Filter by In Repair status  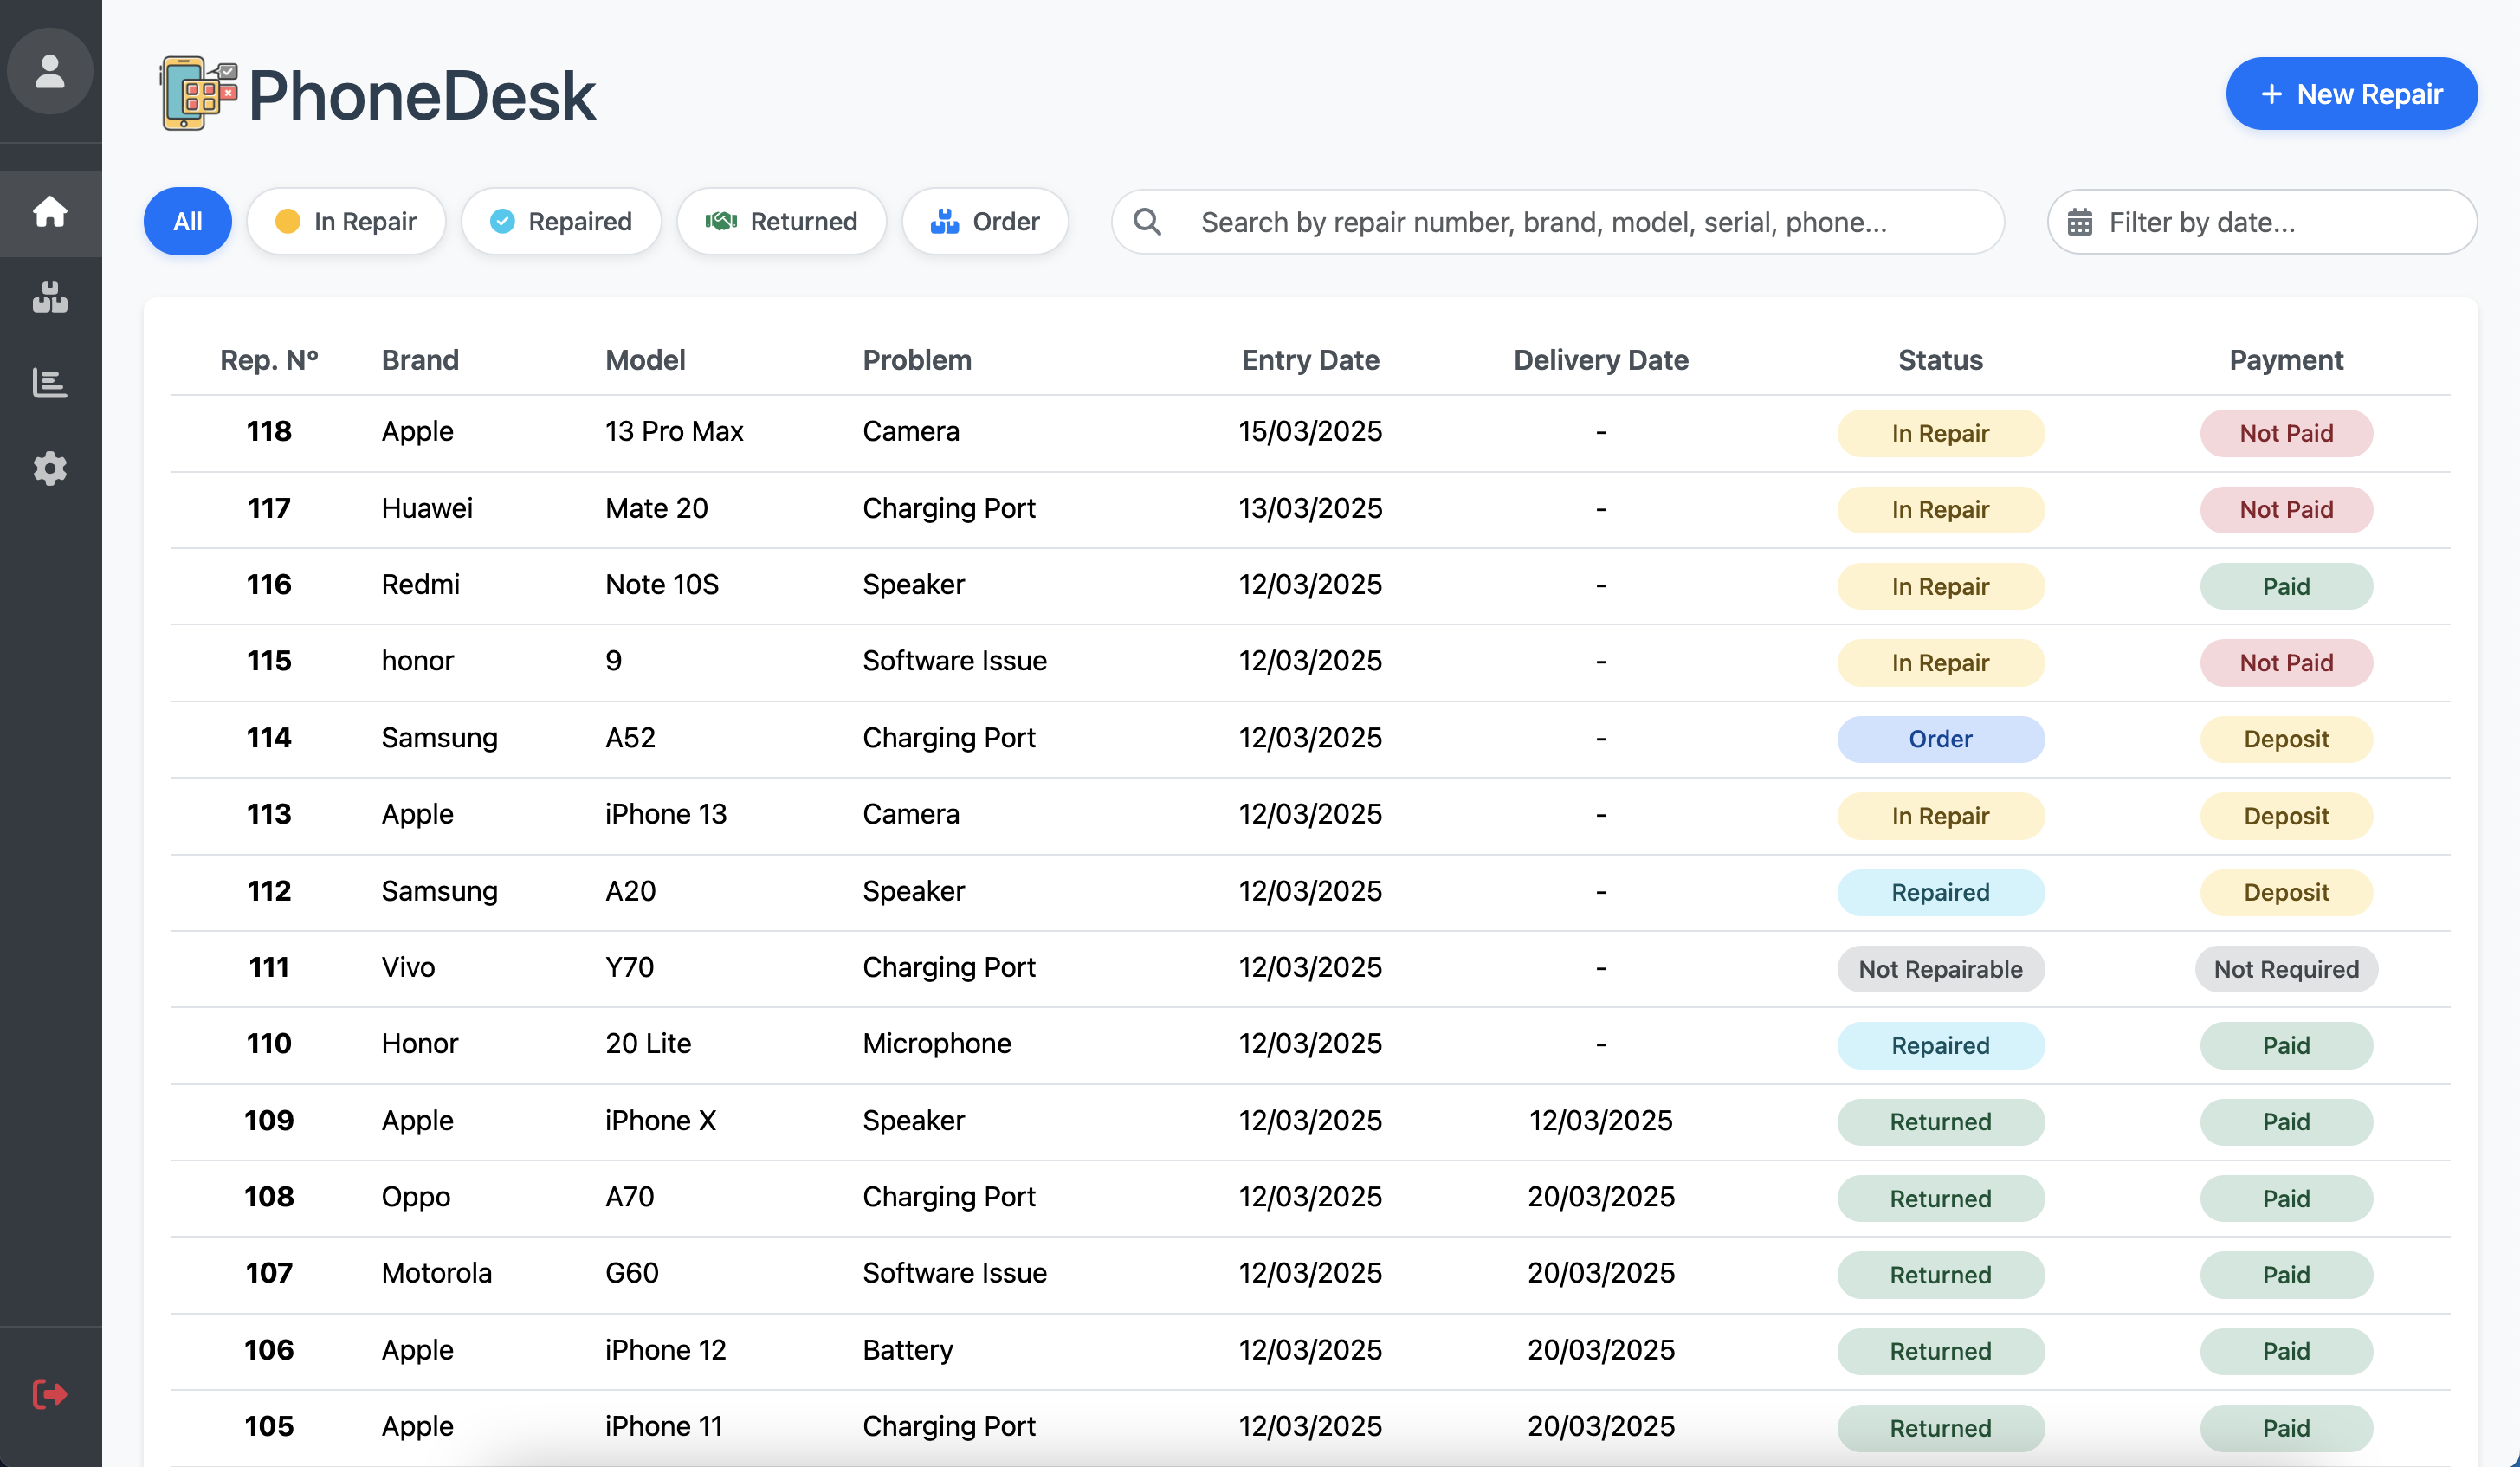tap(346, 221)
